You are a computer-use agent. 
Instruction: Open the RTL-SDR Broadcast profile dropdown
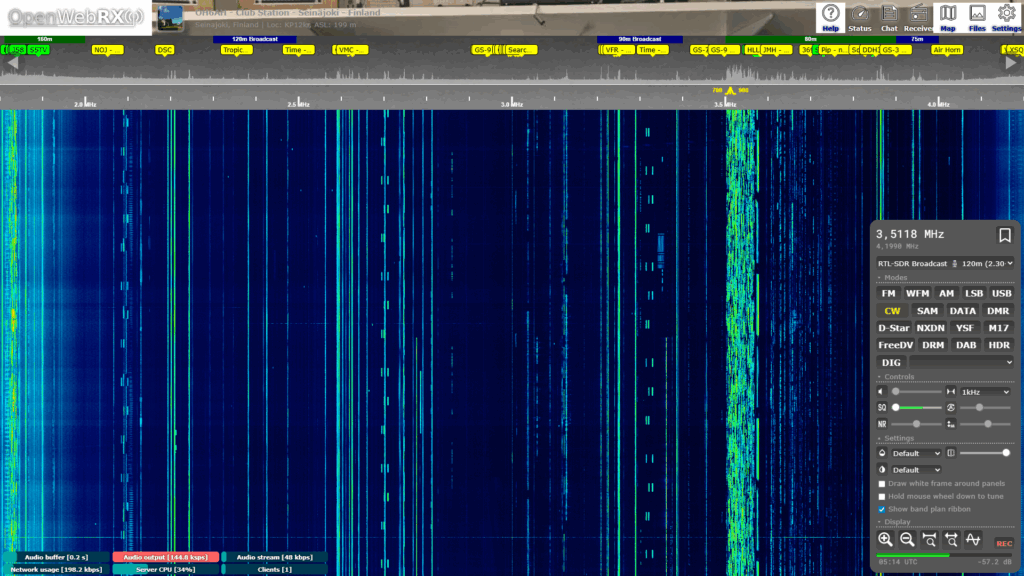945,263
